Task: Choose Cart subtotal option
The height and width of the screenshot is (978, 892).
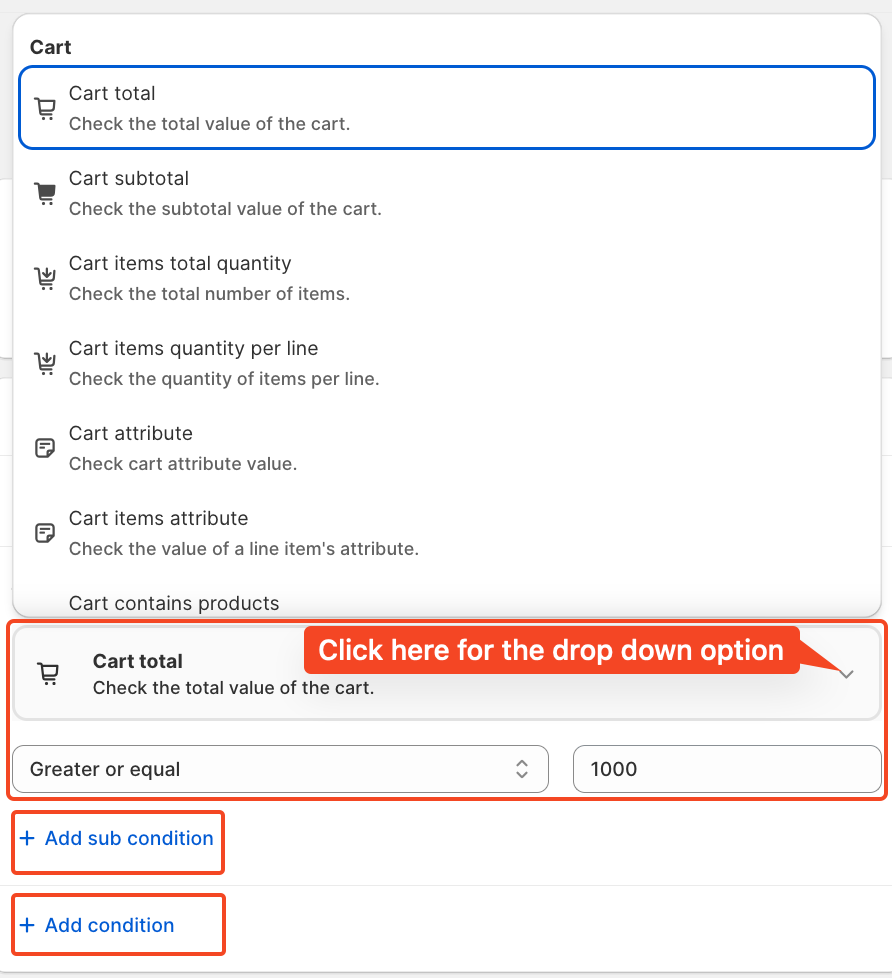Action: point(447,193)
